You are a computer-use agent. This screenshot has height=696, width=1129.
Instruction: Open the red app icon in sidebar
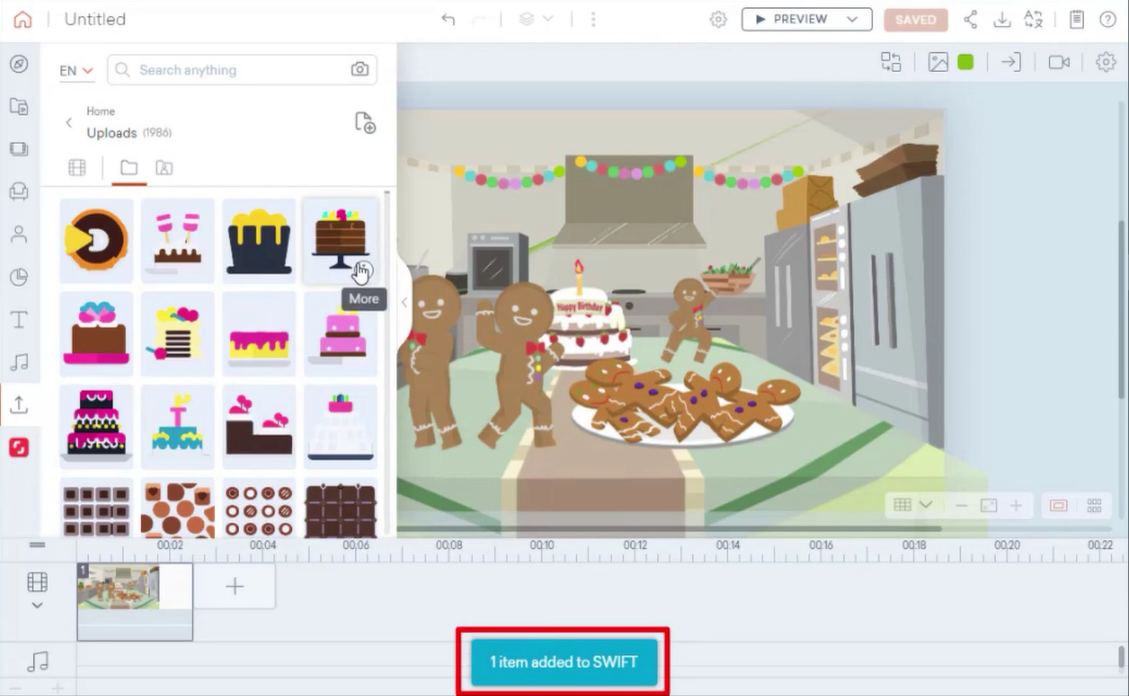19,448
